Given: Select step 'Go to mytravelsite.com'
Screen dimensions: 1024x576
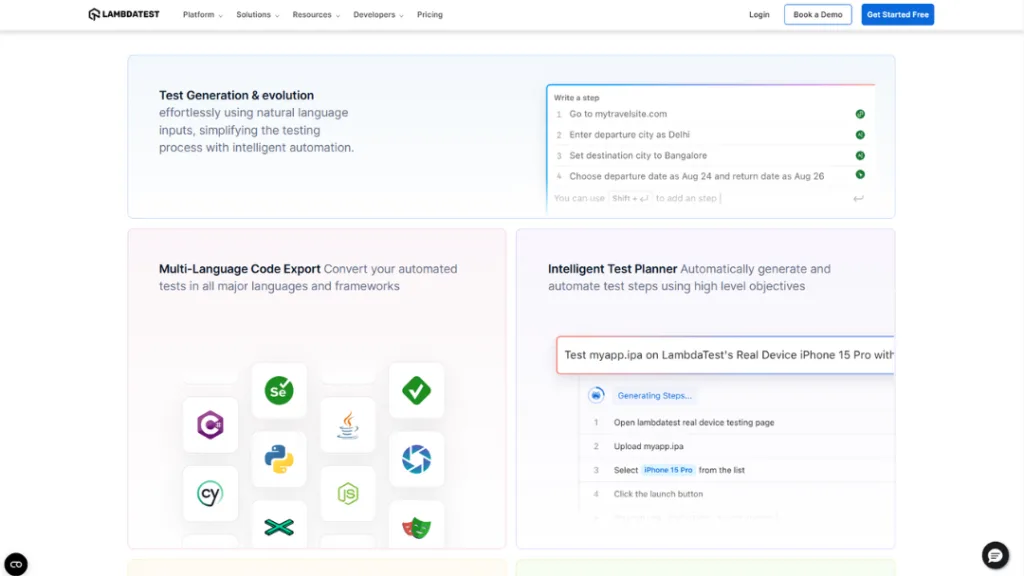Looking at the screenshot, I should (618, 114).
